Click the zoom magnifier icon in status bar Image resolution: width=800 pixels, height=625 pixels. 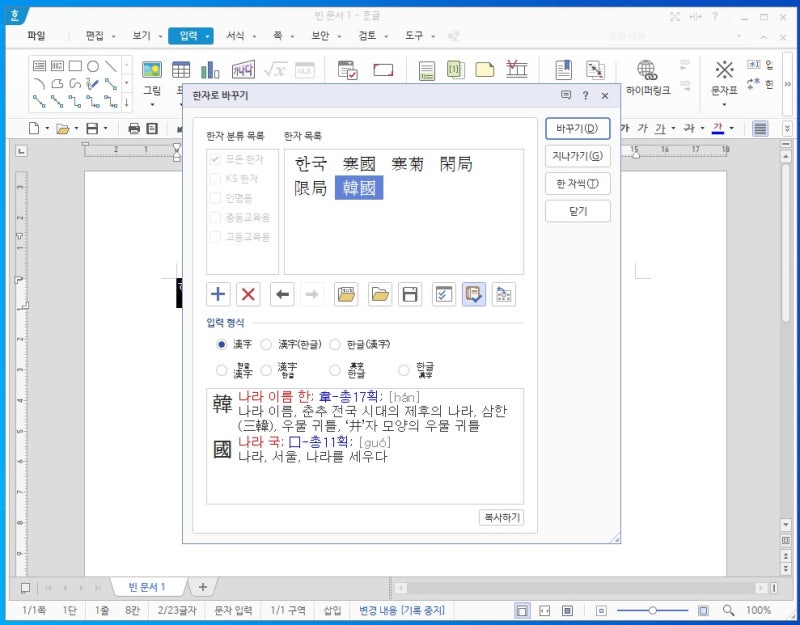(729, 610)
